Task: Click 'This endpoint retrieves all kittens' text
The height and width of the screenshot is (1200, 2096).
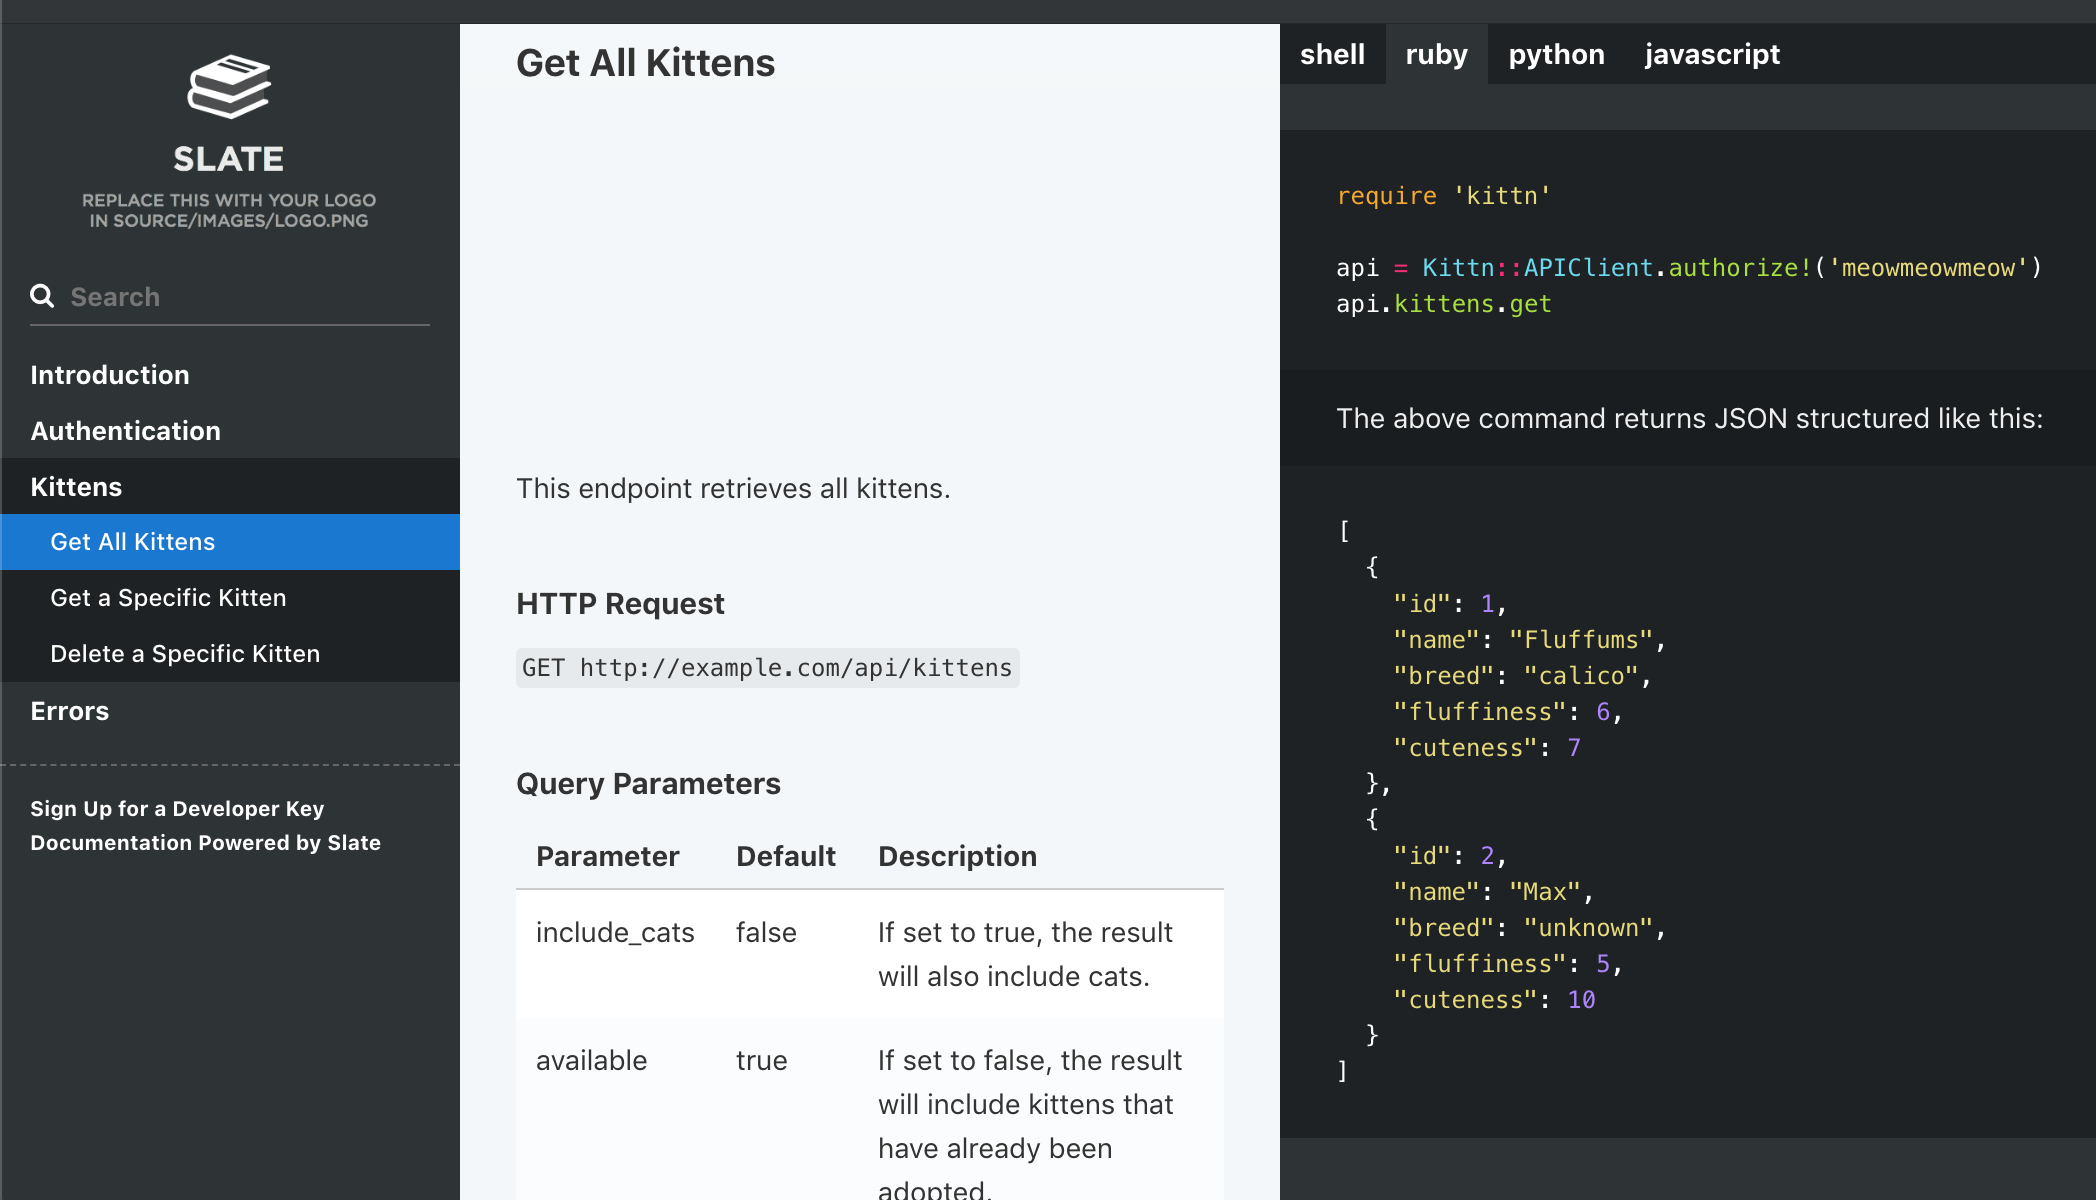Action: pos(733,489)
